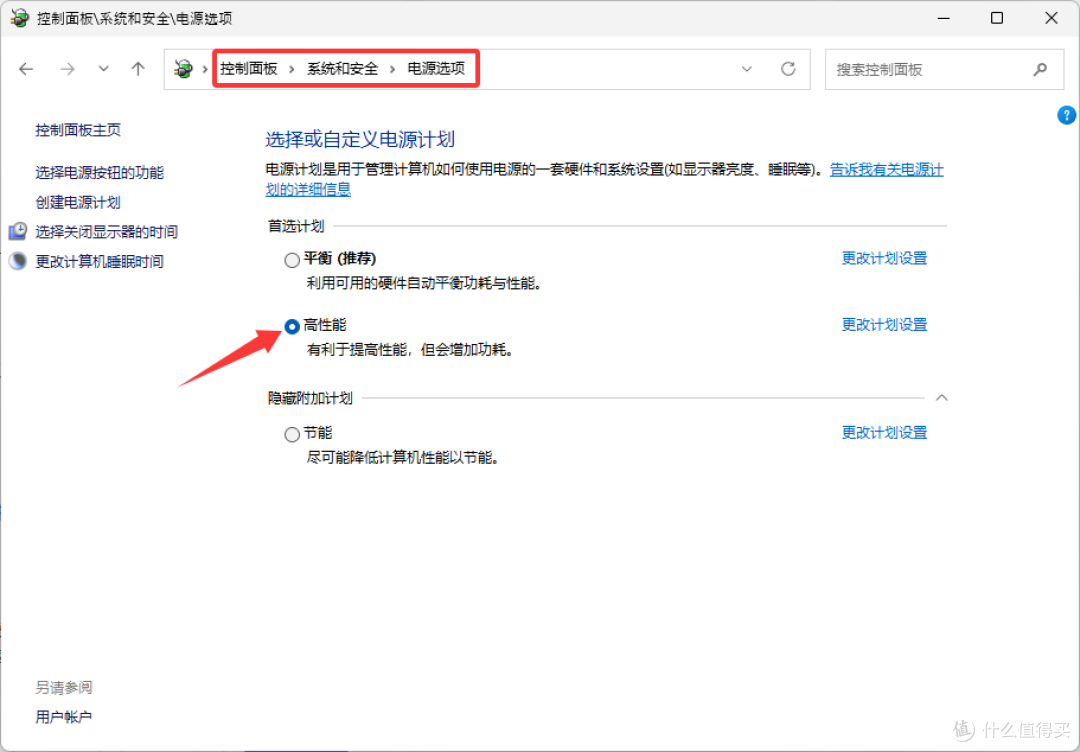Open 选择电源按钮的功能
This screenshot has height=752, width=1080.
click(100, 172)
